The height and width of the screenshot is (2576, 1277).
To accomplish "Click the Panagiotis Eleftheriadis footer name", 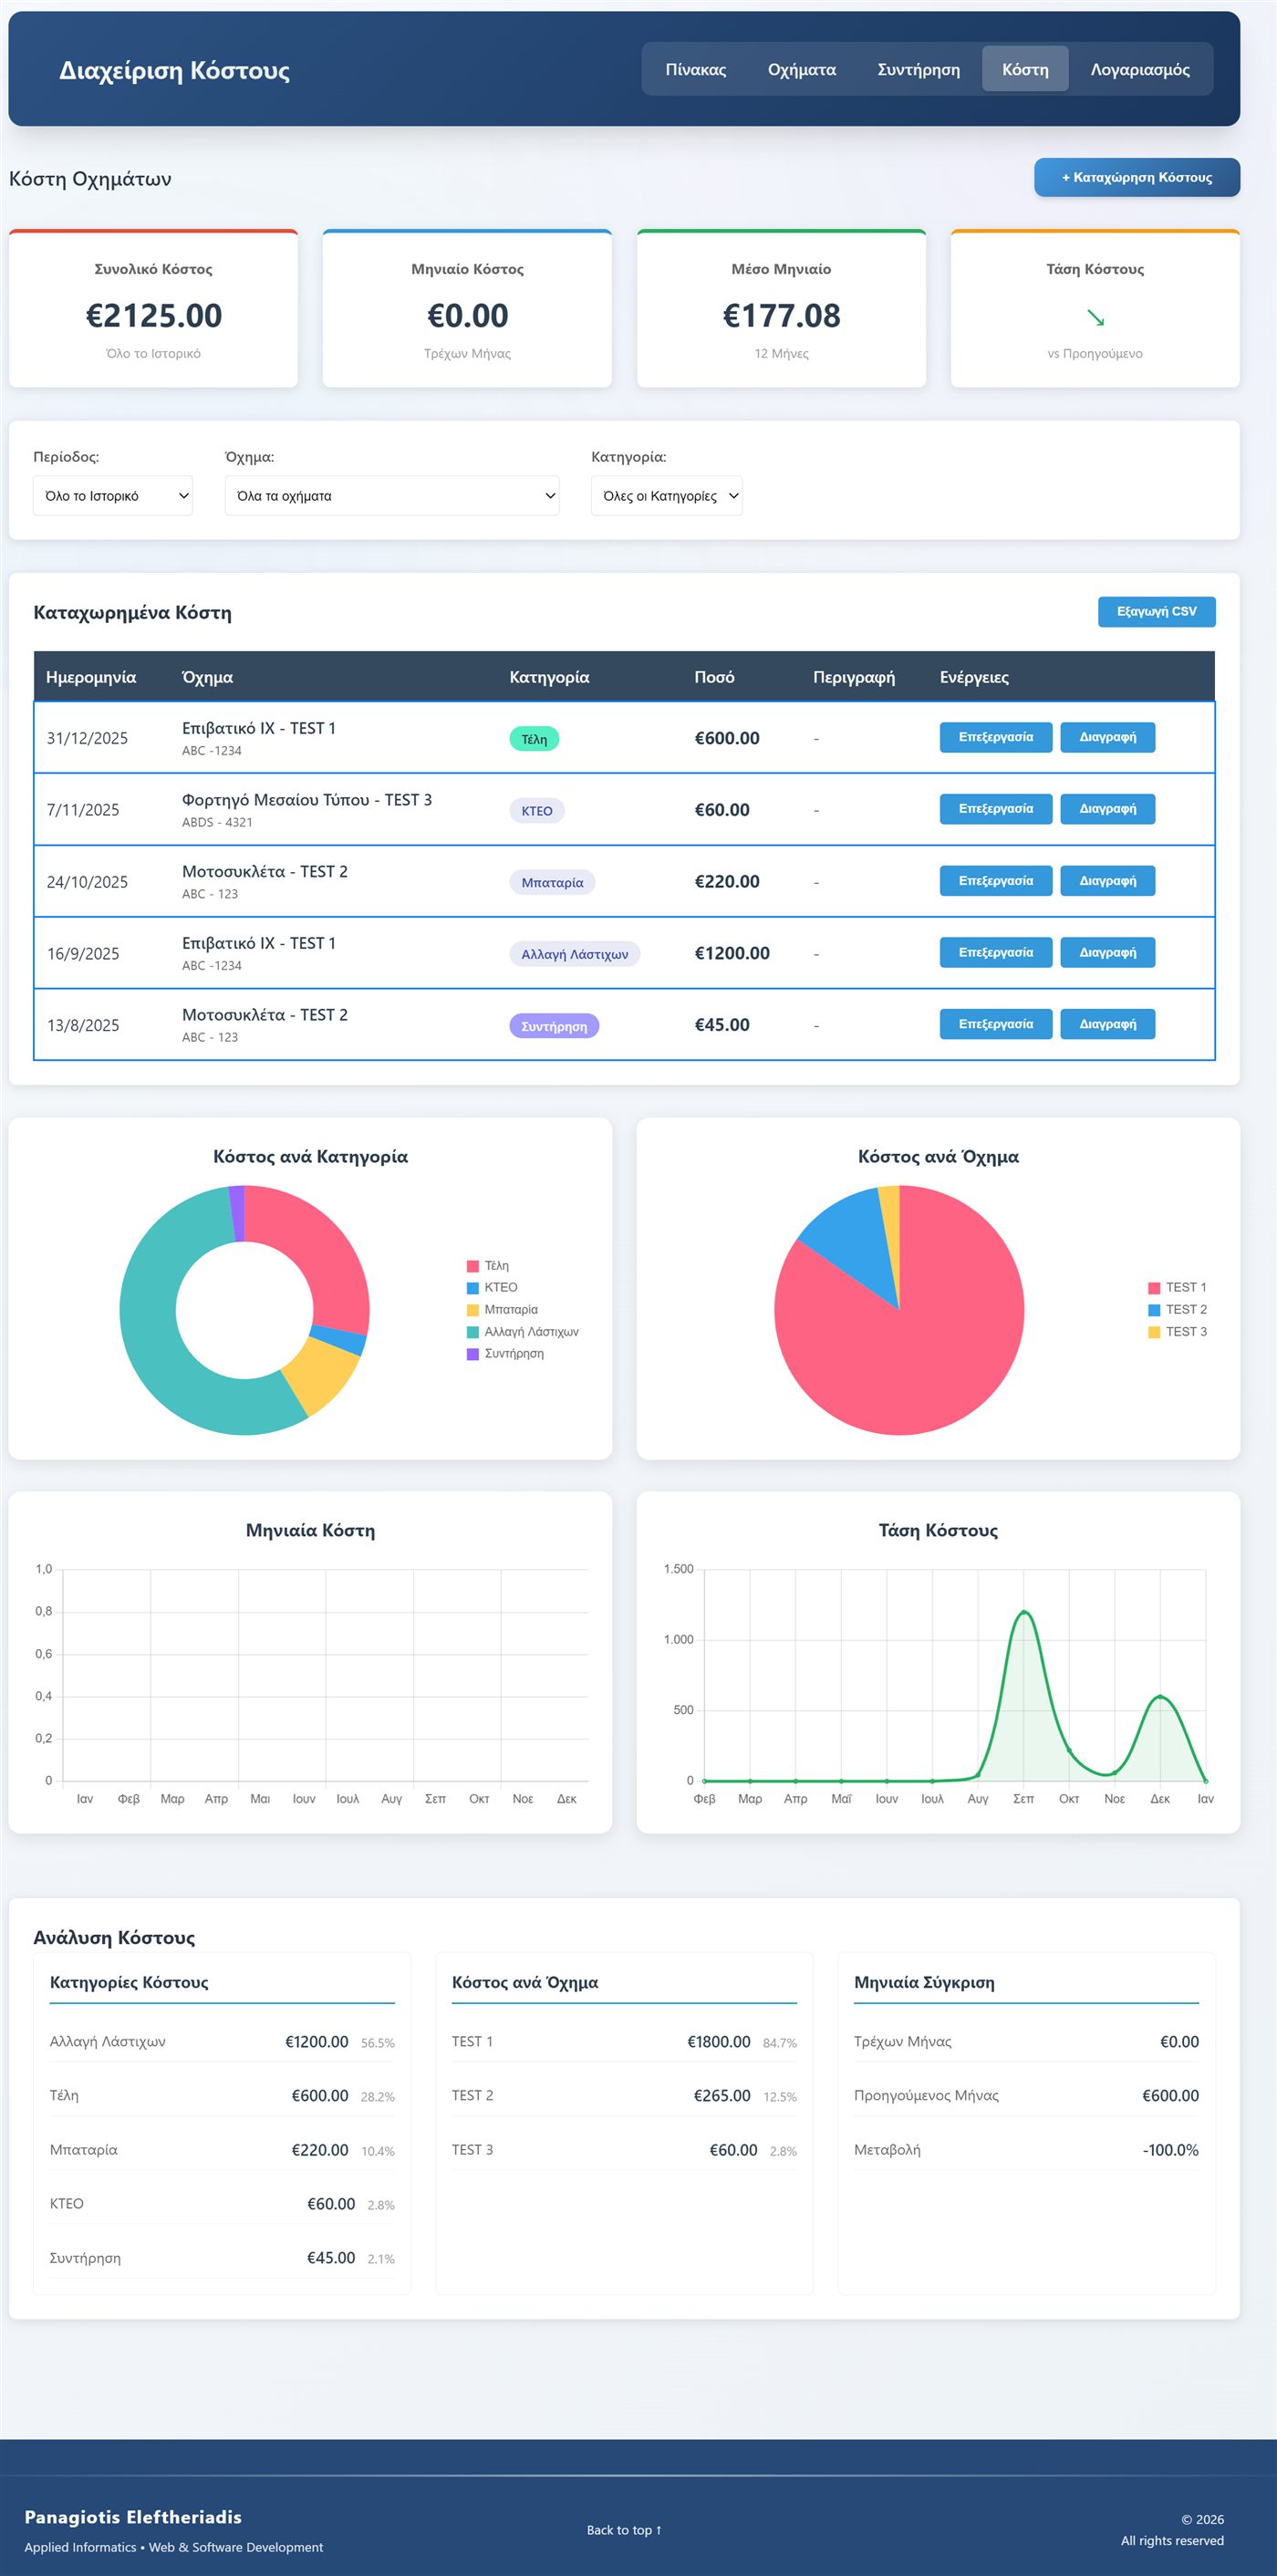I will point(133,2517).
